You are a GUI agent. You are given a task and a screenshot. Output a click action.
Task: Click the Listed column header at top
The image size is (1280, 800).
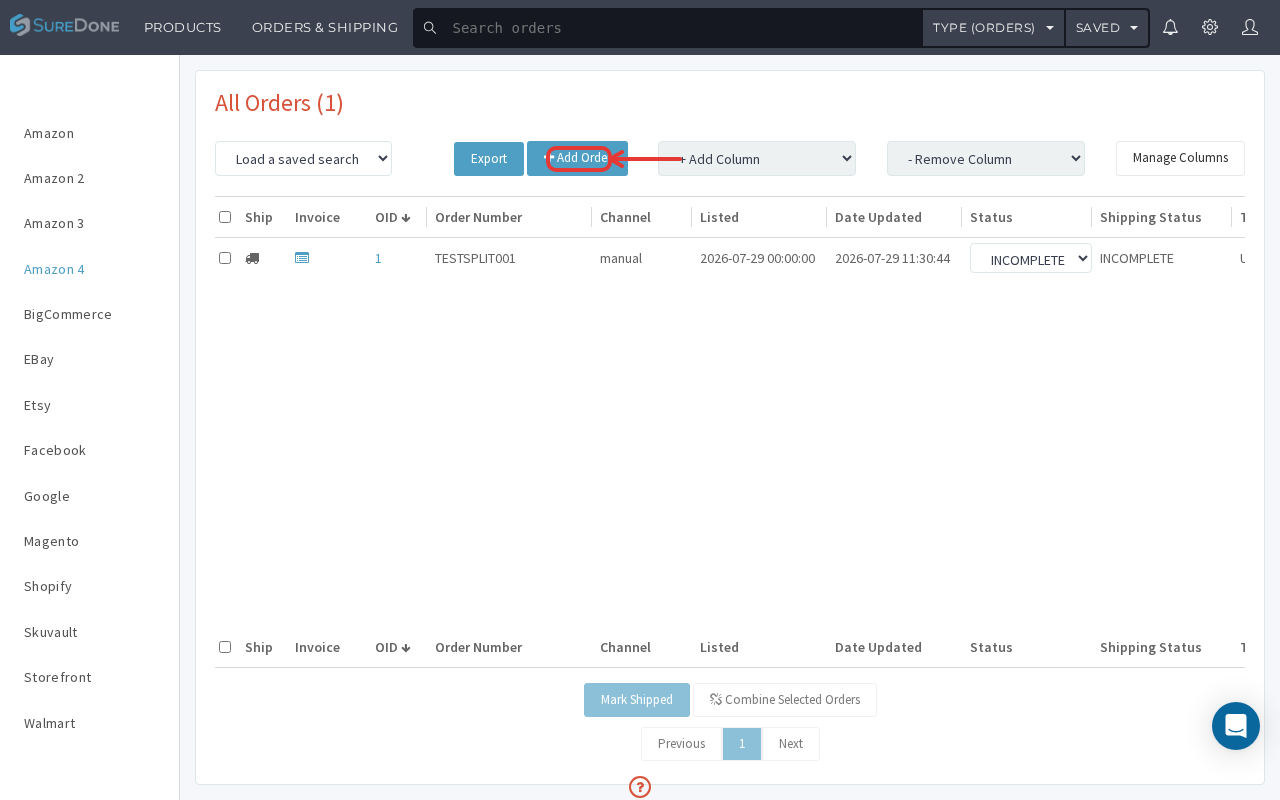(x=719, y=217)
